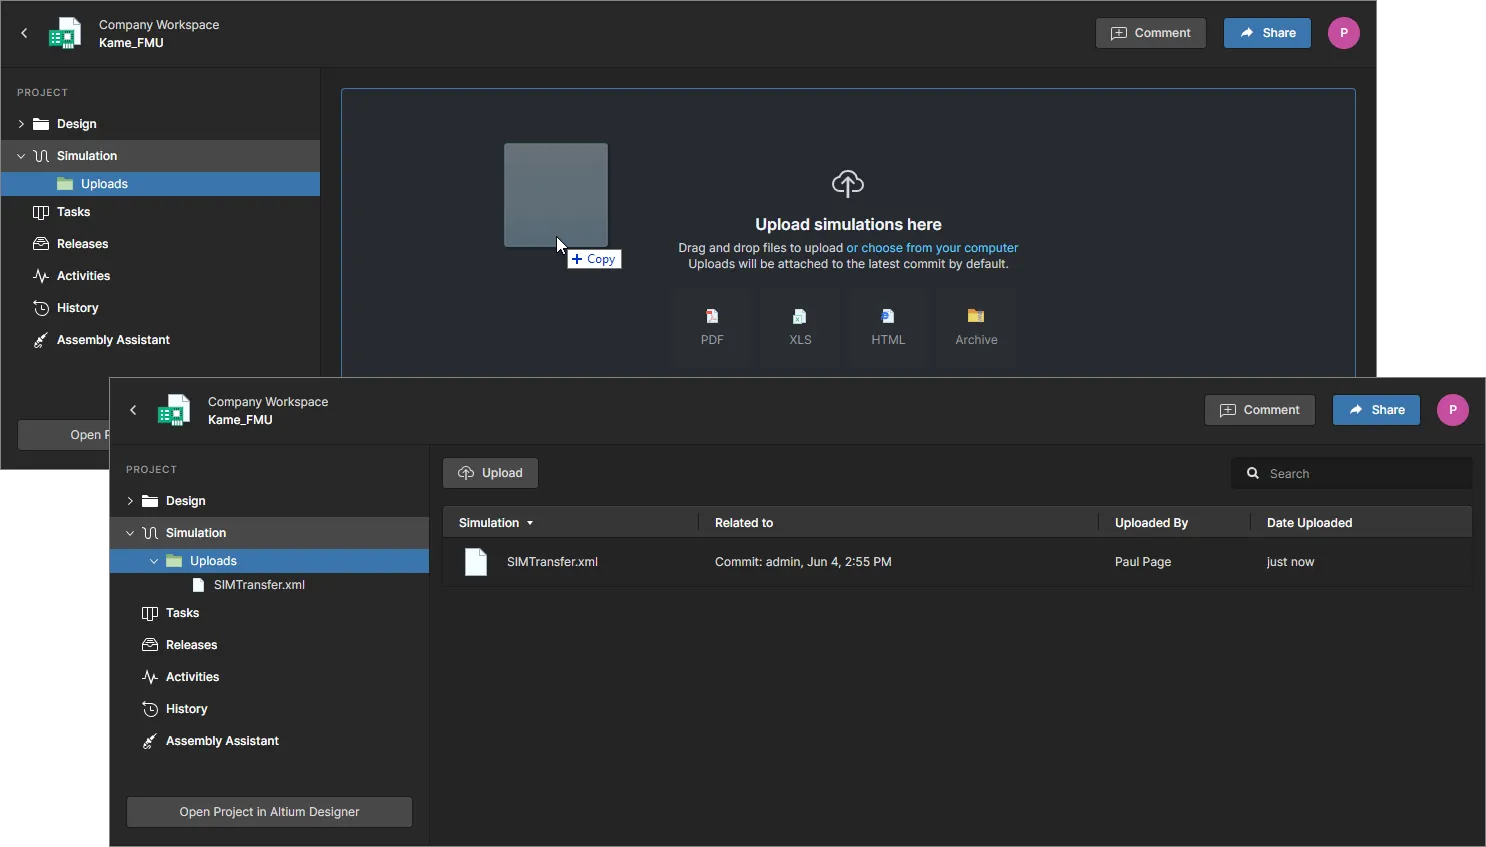The width and height of the screenshot is (1486, 847).
Task: Collapse the Simulation node in the back window
Action: pos(21,156)
